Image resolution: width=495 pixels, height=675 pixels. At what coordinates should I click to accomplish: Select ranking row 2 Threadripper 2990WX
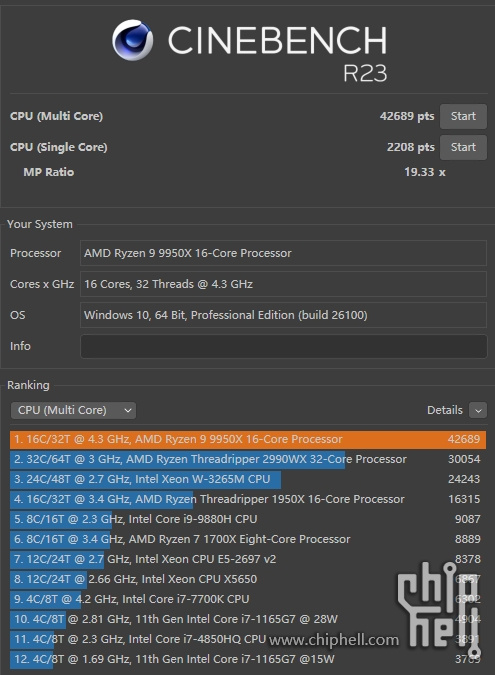(x=248, y=459)
